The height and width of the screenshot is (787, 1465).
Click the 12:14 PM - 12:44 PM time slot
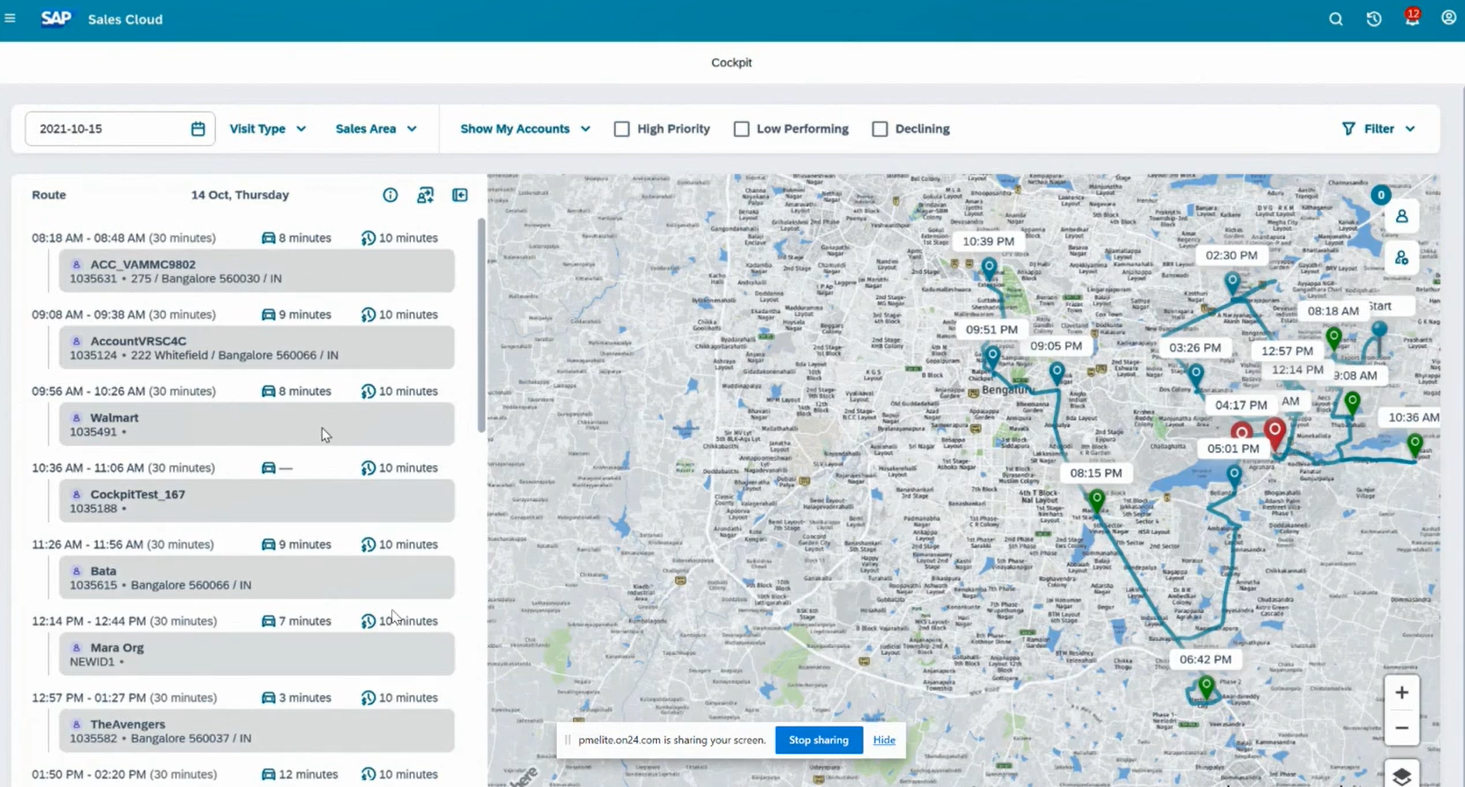coord(124,621)
